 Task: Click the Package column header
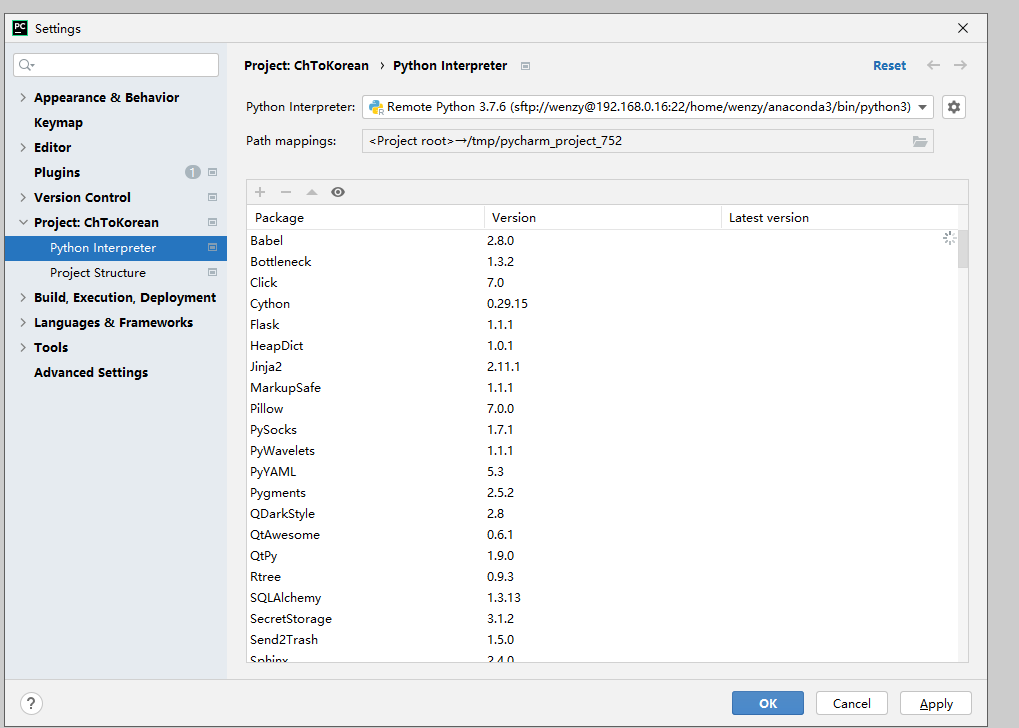365,218
